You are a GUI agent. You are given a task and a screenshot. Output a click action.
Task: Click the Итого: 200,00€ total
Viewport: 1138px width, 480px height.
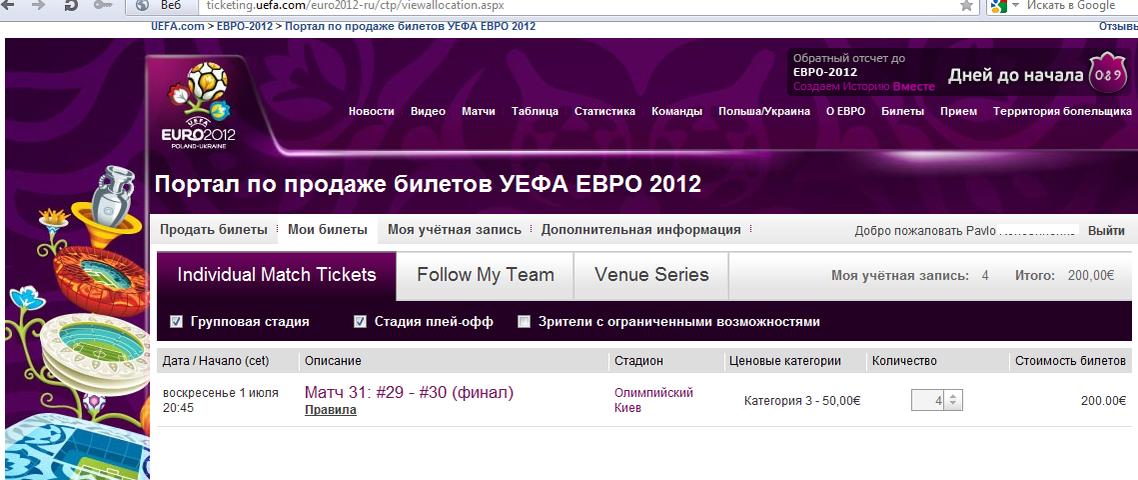point(1064,276)
